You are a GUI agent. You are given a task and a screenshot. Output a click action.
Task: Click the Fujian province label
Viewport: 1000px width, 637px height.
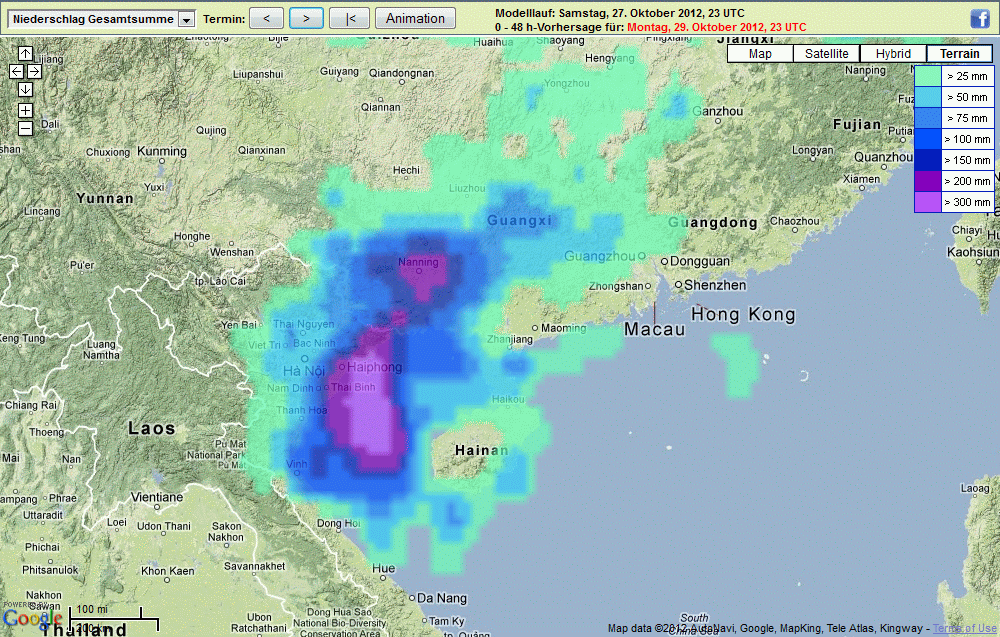(x=857, y=124)
